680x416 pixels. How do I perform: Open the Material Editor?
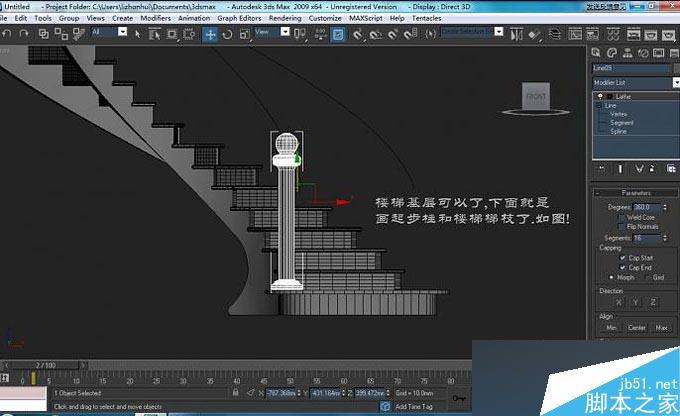click(613, 34)
